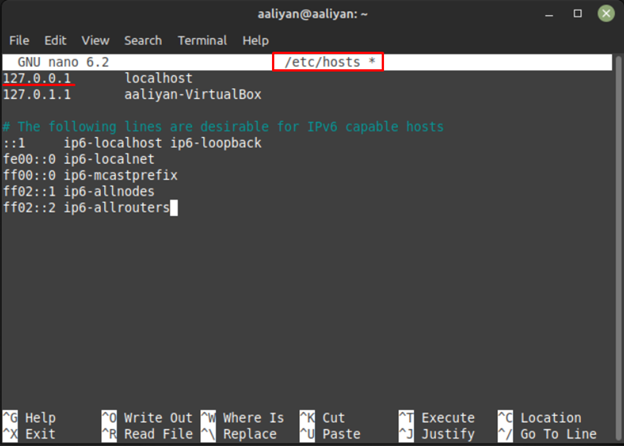This screenshot has width=624, height=446.
Task: Click the ^T Execute shortcut
Action: click(x=437, y=418)
